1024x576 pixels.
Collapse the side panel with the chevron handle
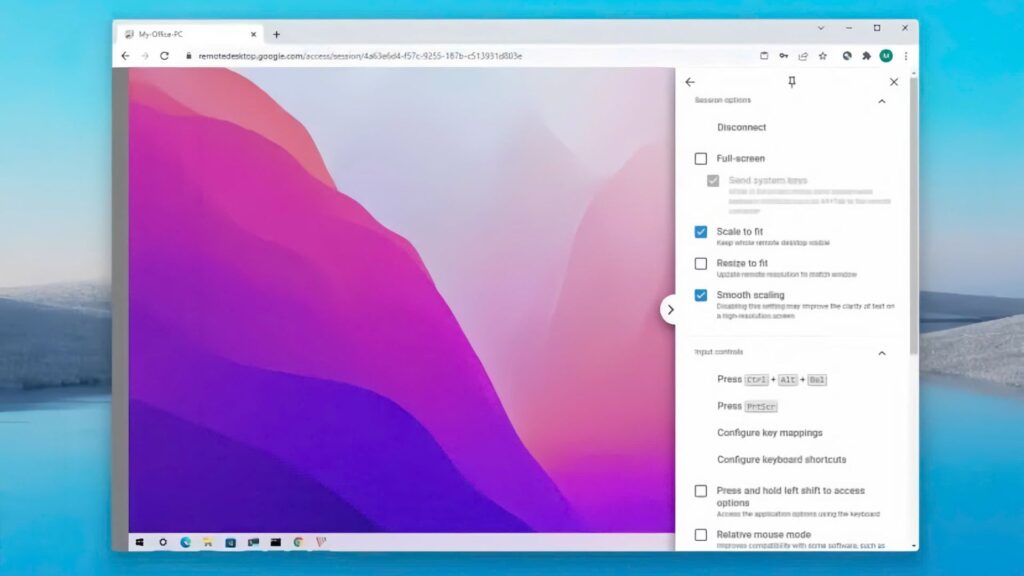[669, 310]
